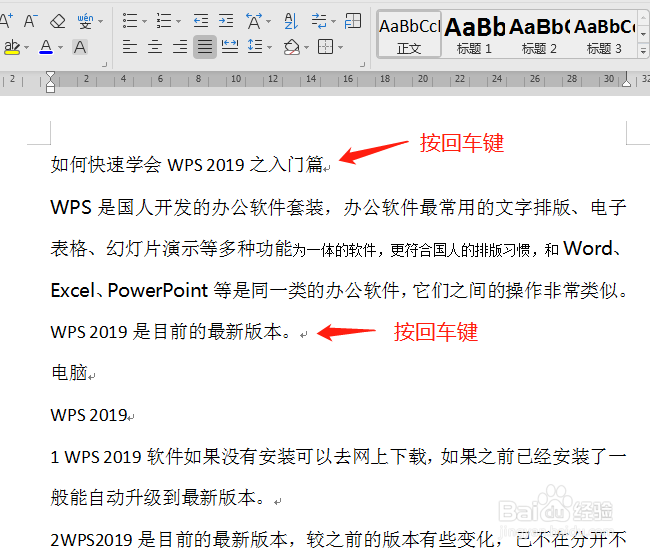650x554 pixels.
Task: Click the left indent ruler marker
Action: [50, 87]
